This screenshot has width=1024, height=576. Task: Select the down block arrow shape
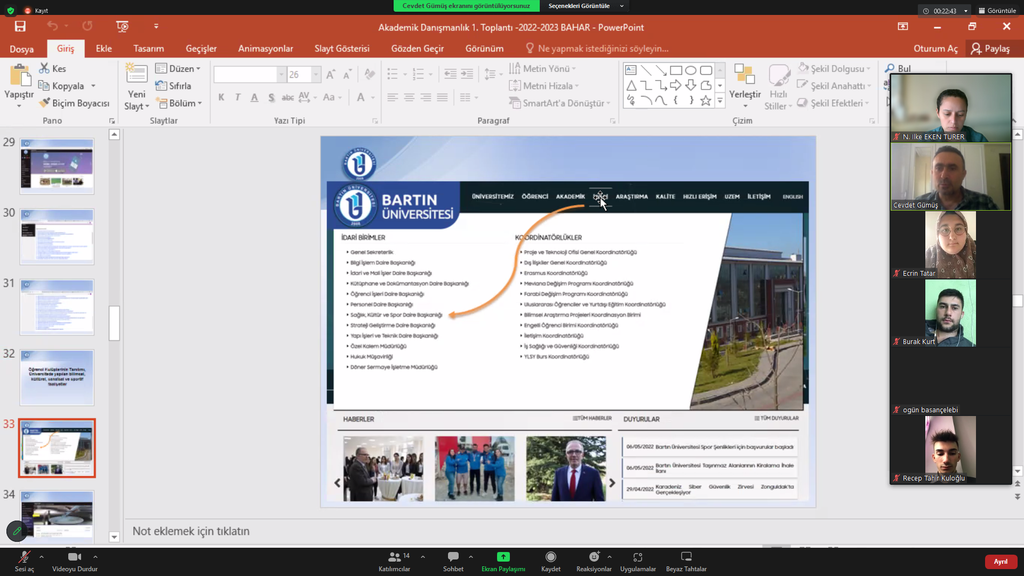(691, 86)
